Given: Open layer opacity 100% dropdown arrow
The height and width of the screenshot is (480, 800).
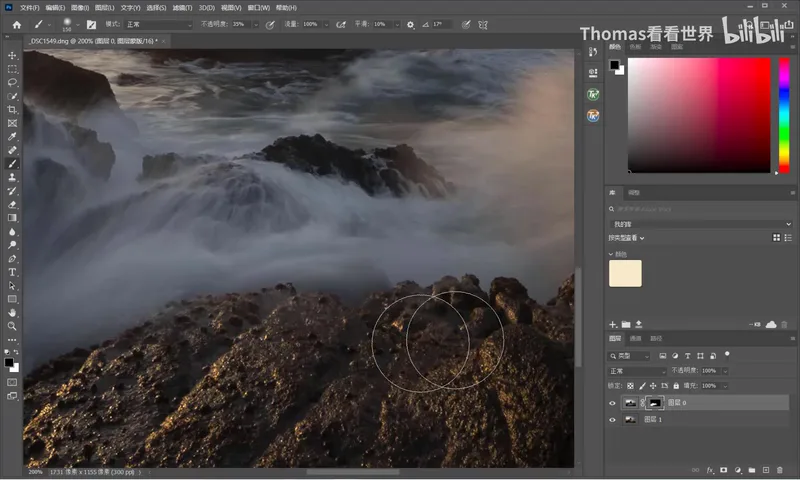Looking at the screenshot, I should tap(725, 371).
